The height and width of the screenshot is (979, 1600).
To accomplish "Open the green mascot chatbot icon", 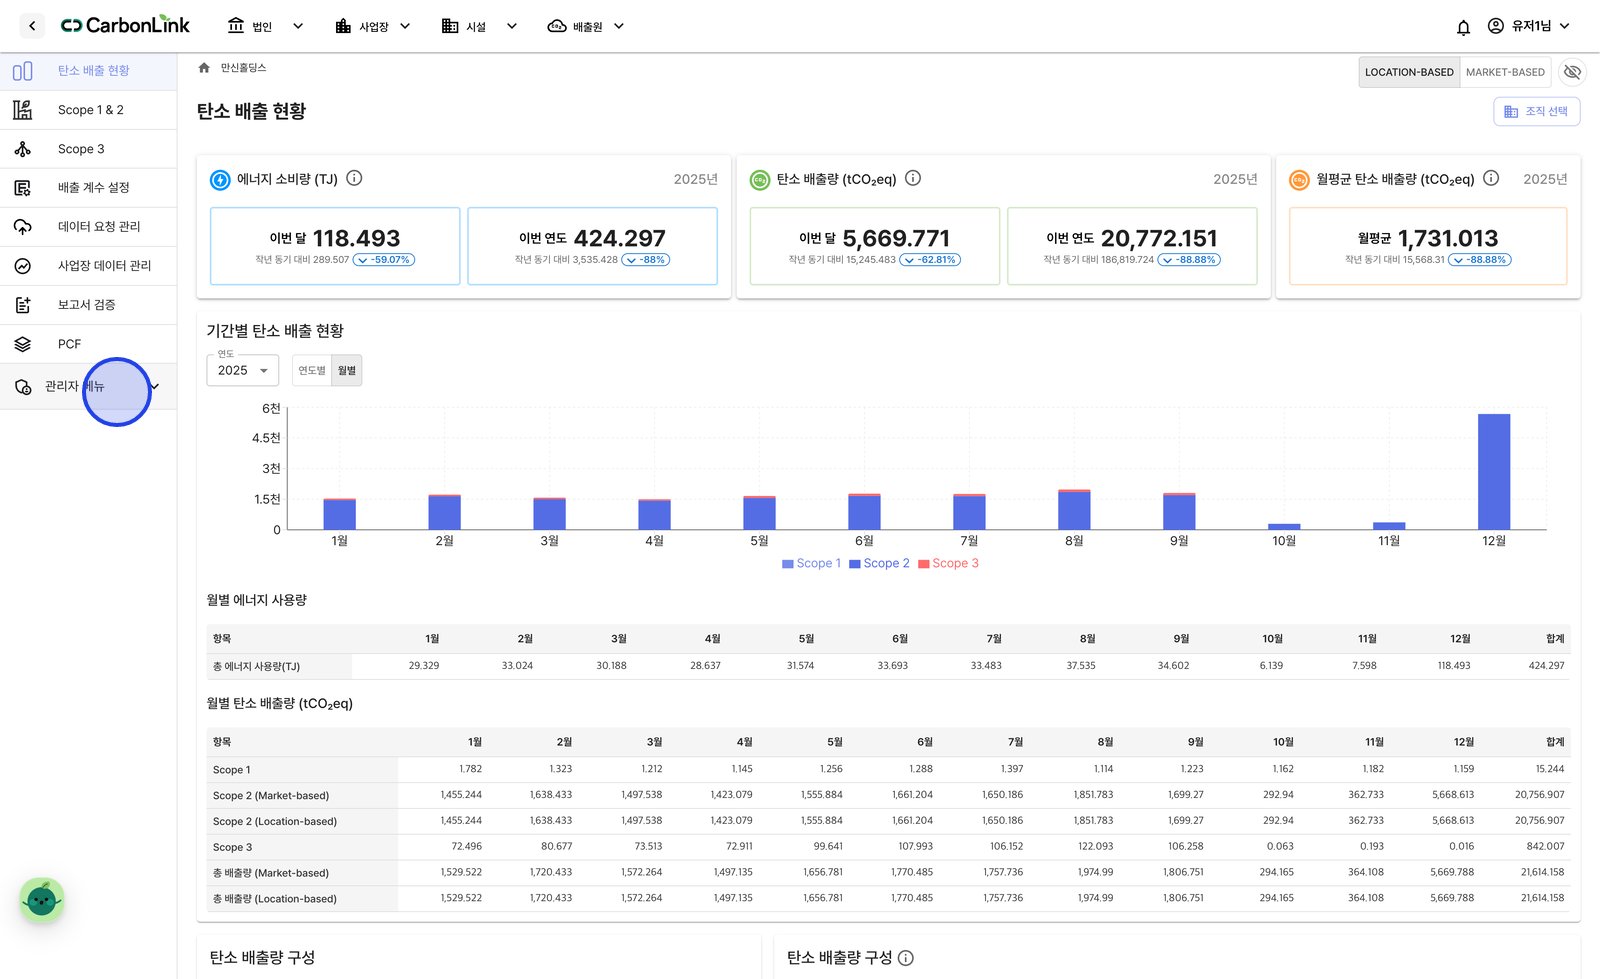I will (42, 900).
